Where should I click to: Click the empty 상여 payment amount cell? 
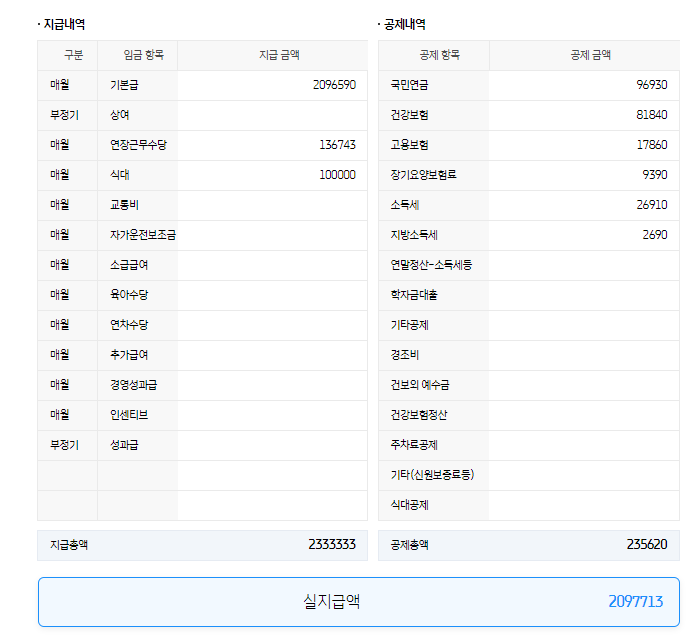[272, 115]
